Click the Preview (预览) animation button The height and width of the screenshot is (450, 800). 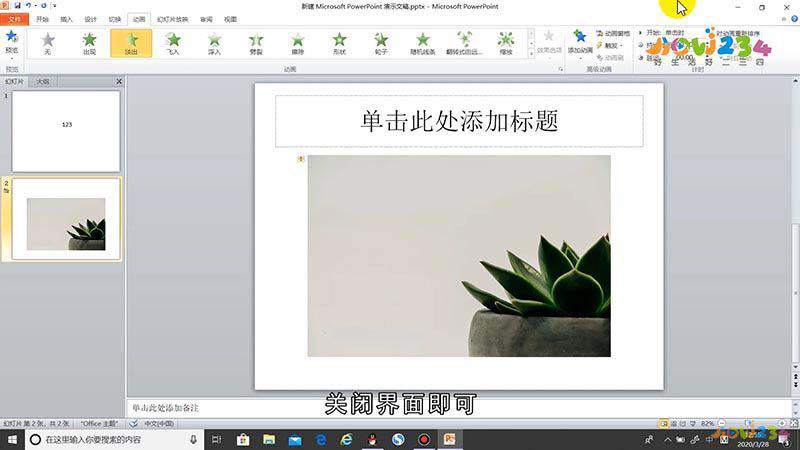[11, 42]
